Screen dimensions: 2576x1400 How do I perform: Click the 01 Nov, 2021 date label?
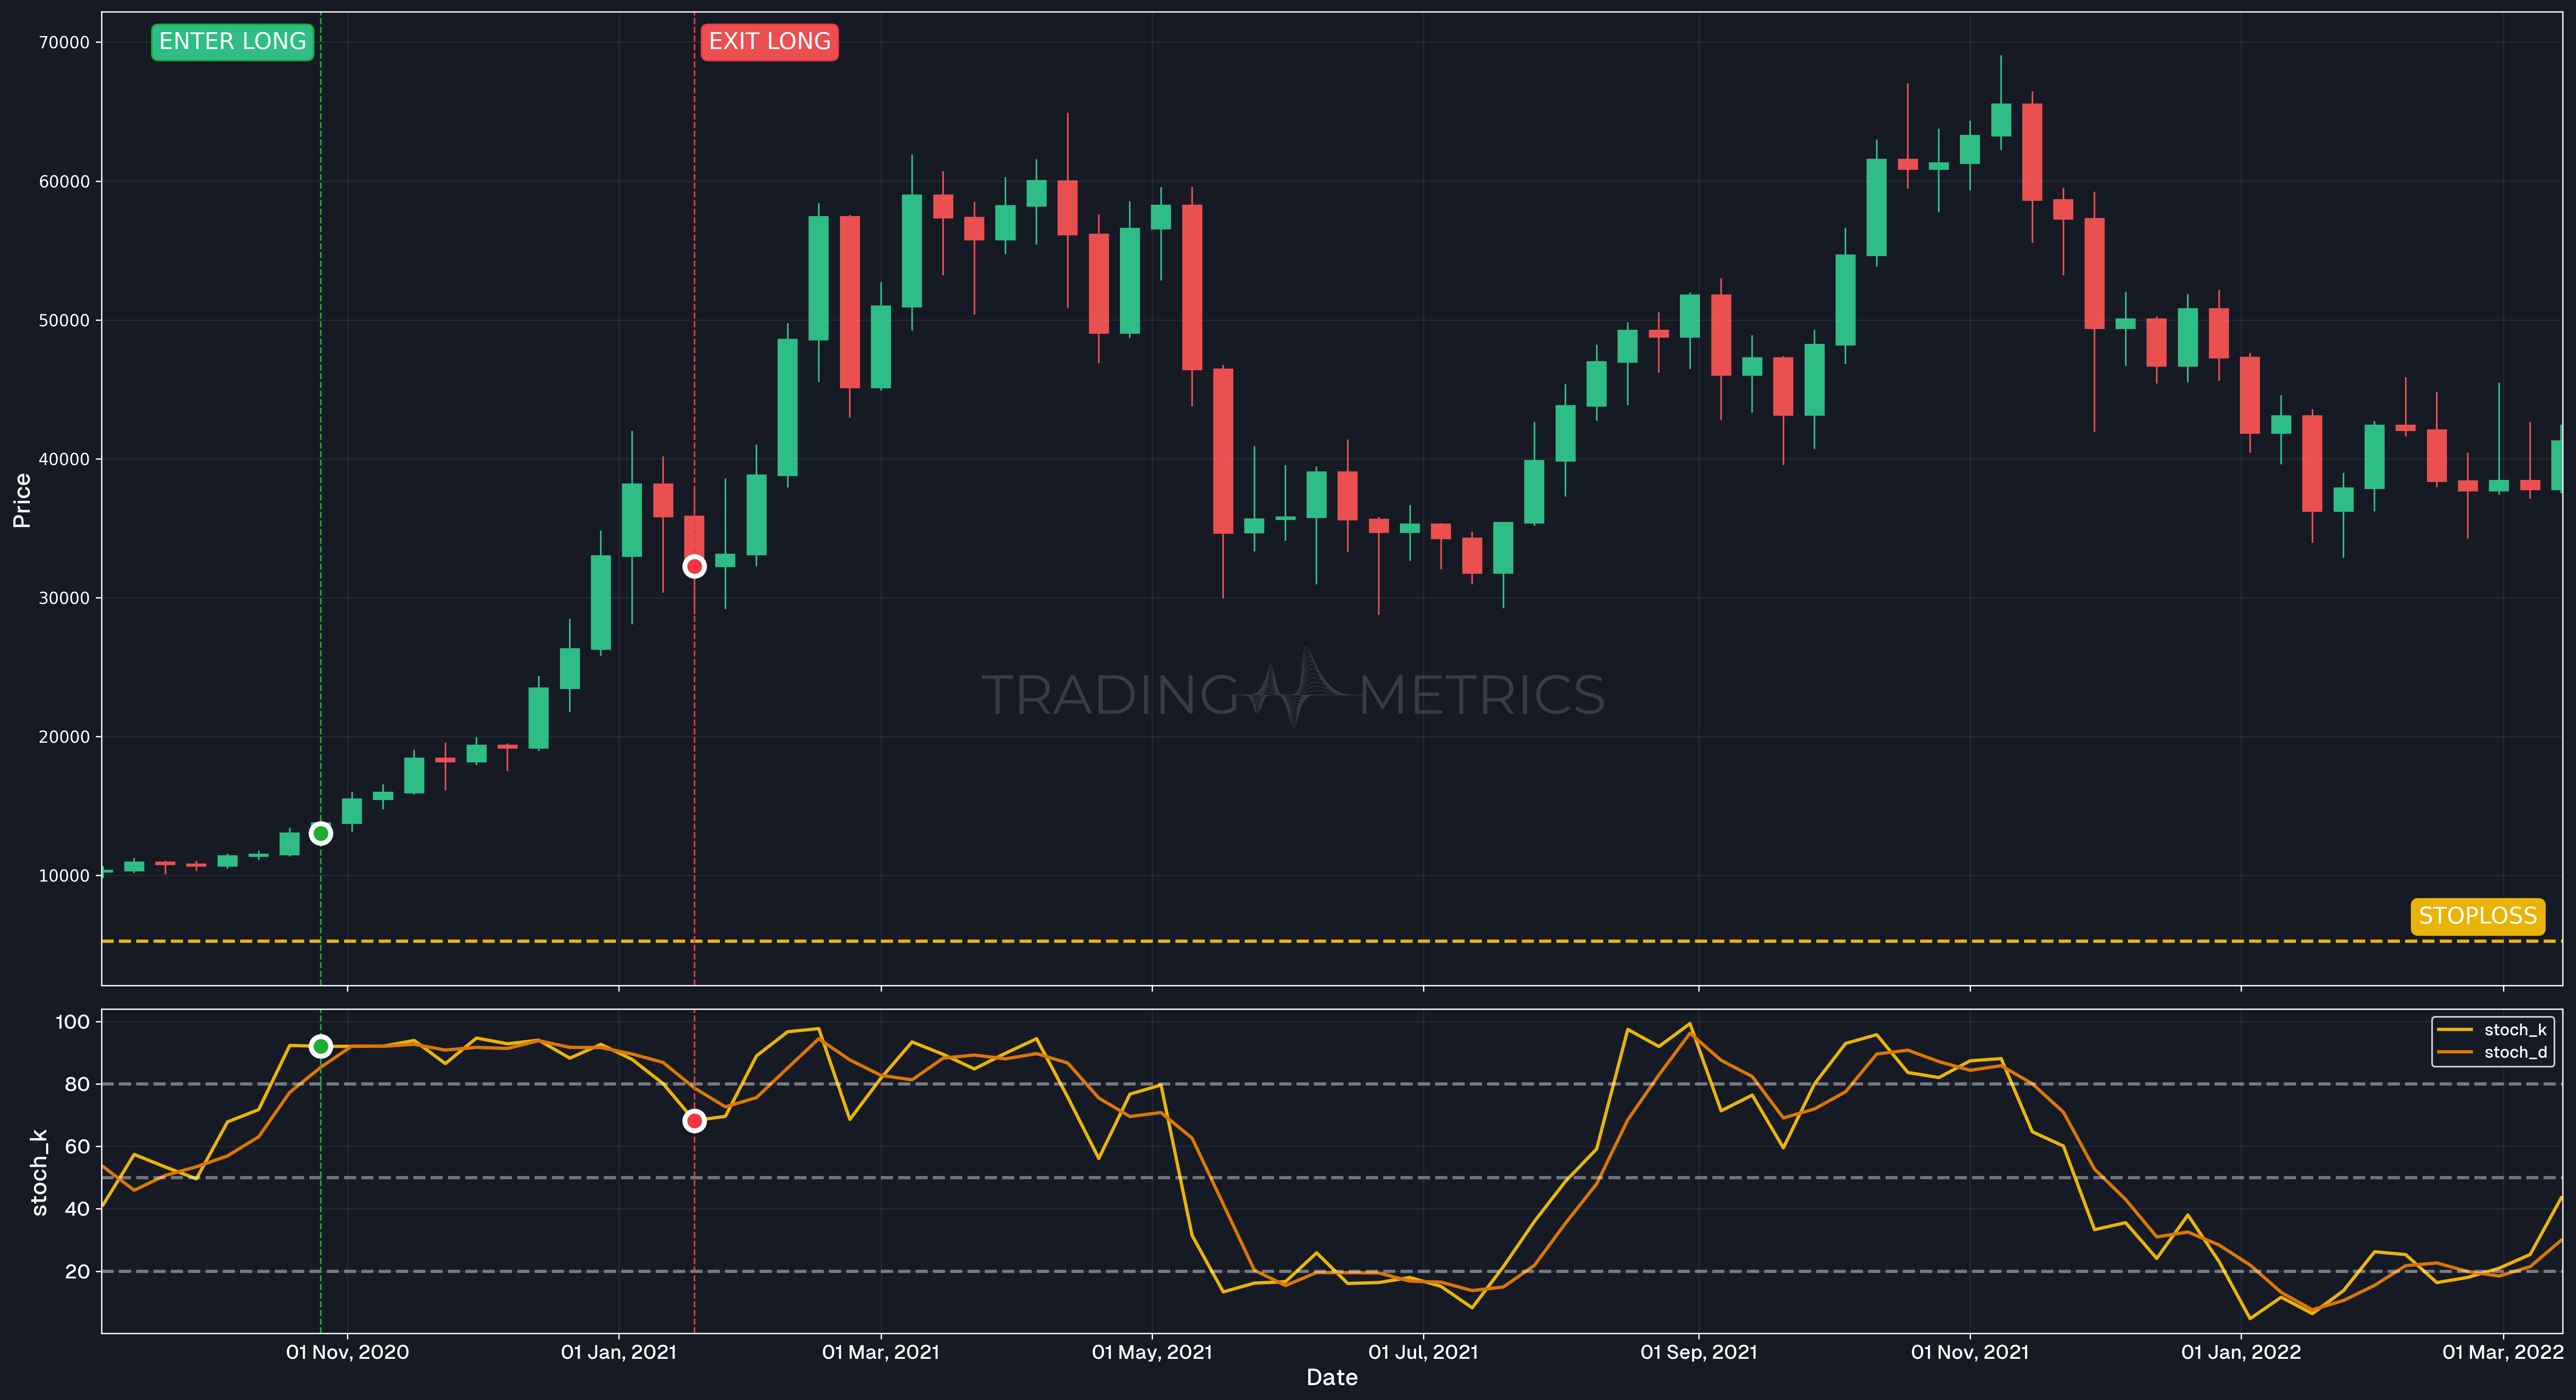point(1970,1352)
